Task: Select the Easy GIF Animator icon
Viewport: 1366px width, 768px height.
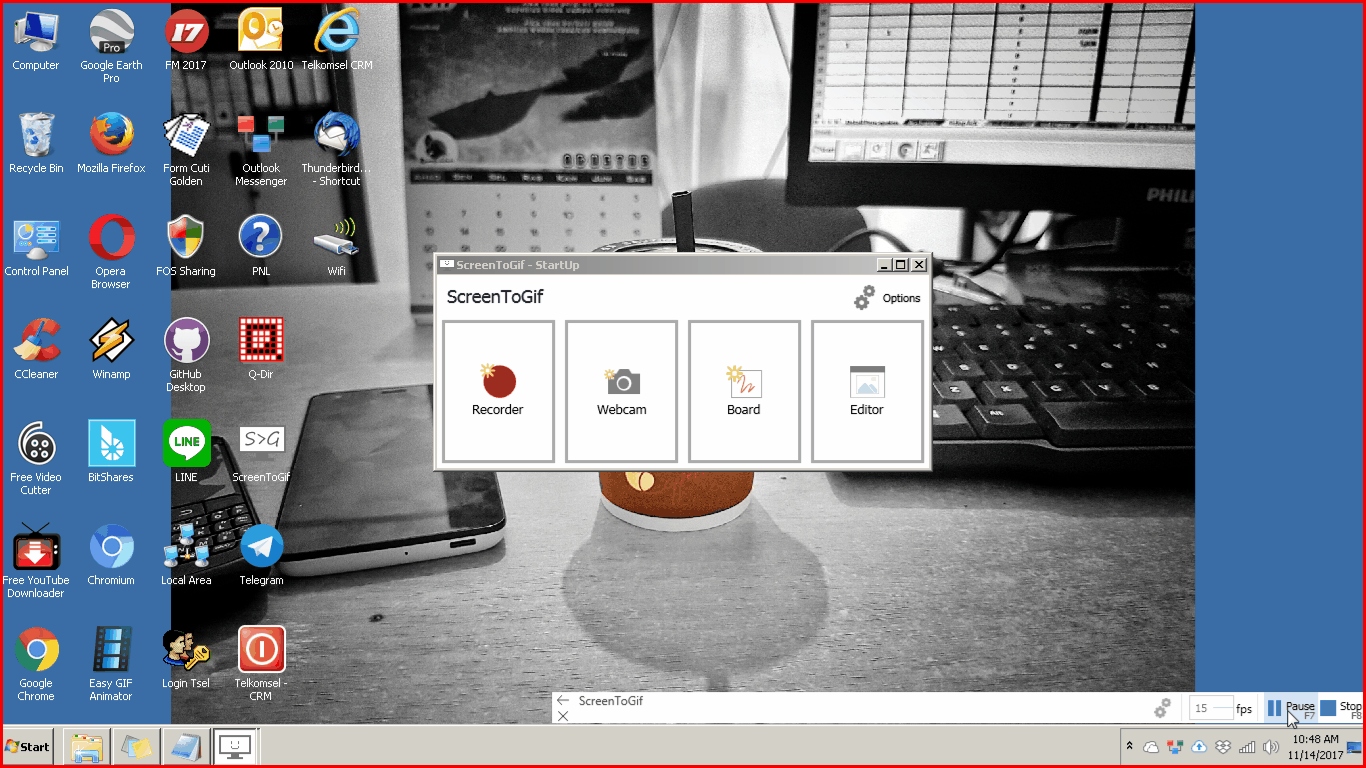Action: (x=111, y=665)
